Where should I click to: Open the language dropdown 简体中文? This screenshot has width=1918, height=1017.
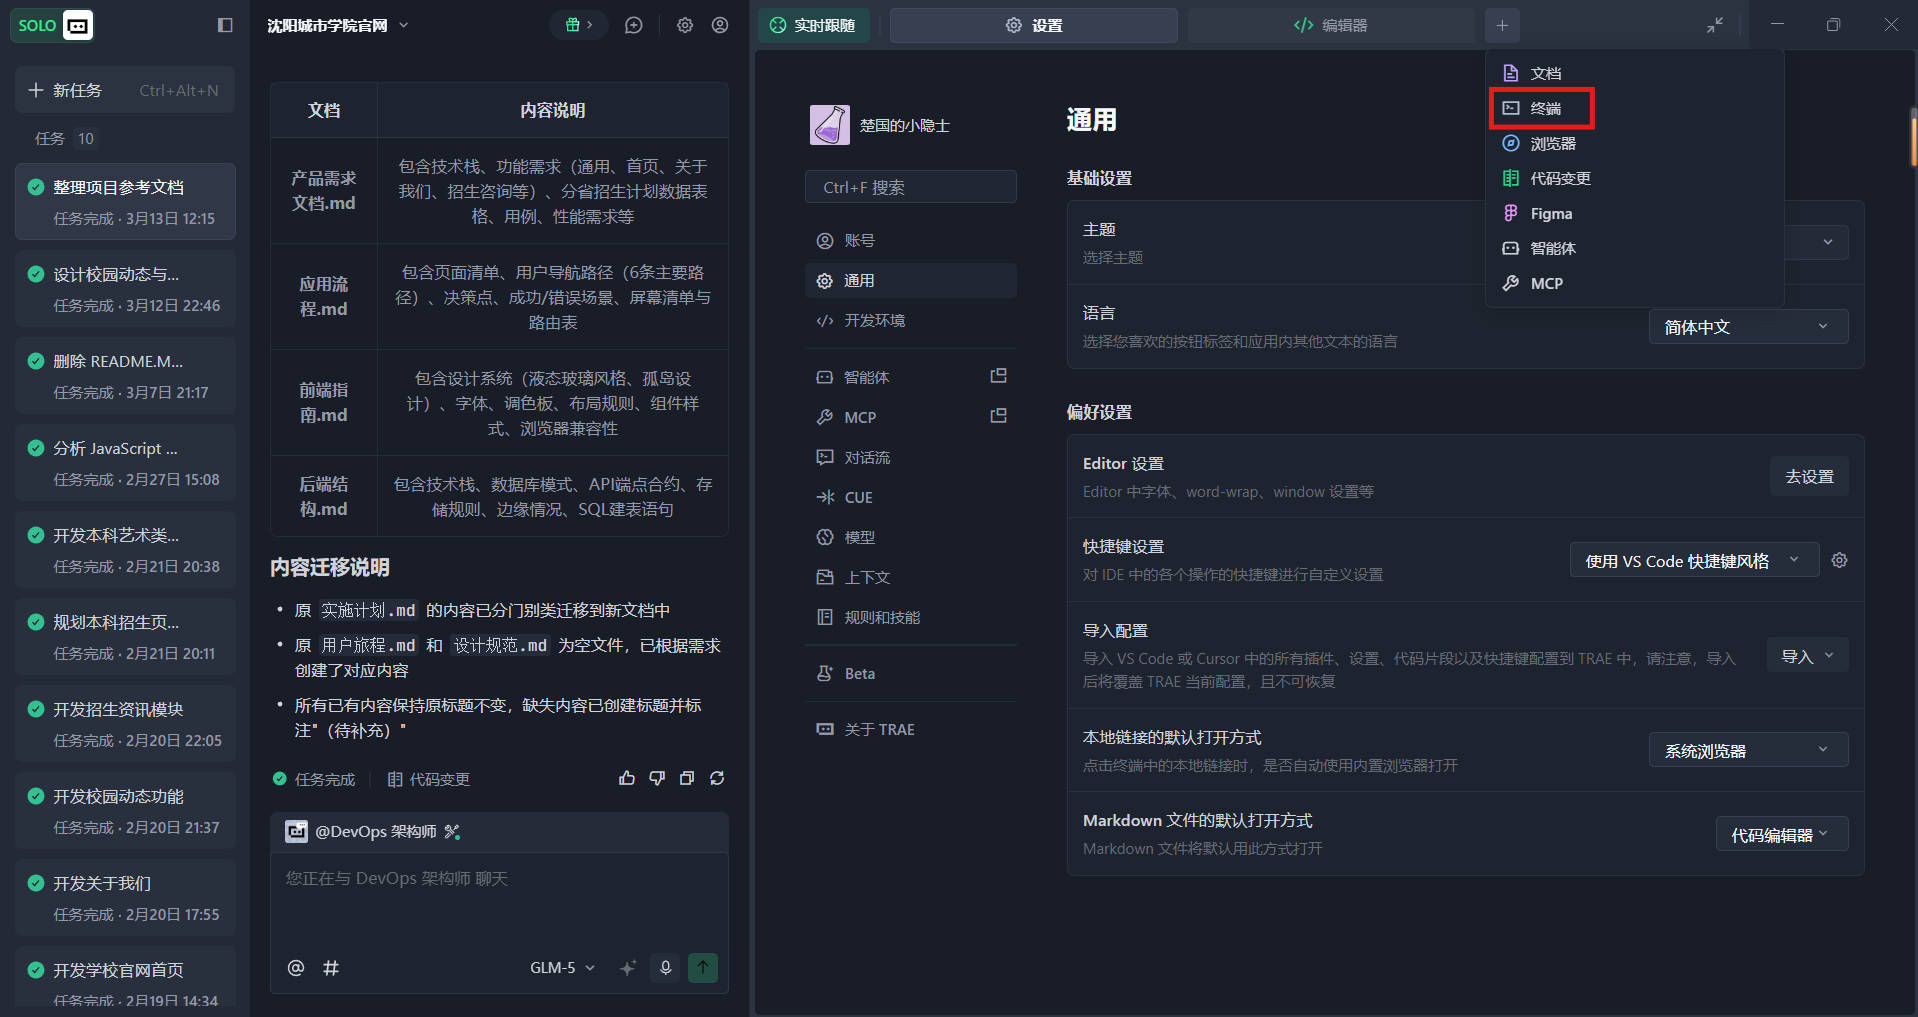tap(1747, 327)
